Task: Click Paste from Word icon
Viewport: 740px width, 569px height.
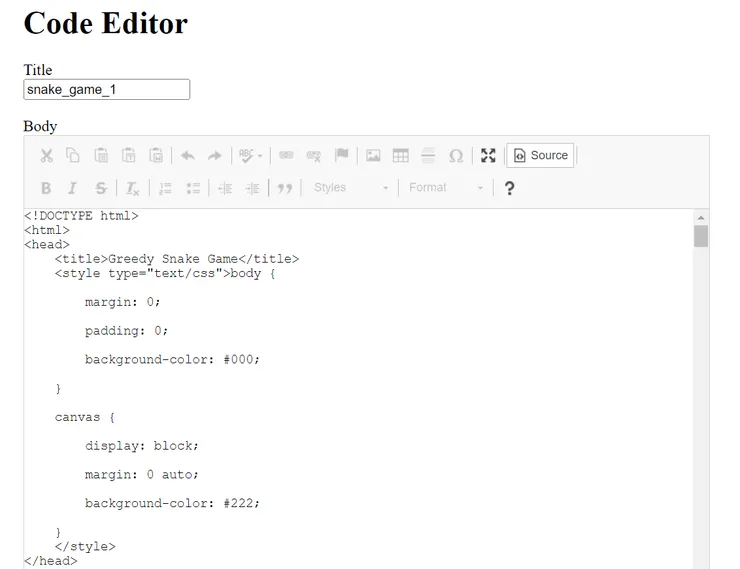Action: tap(156, 156)
